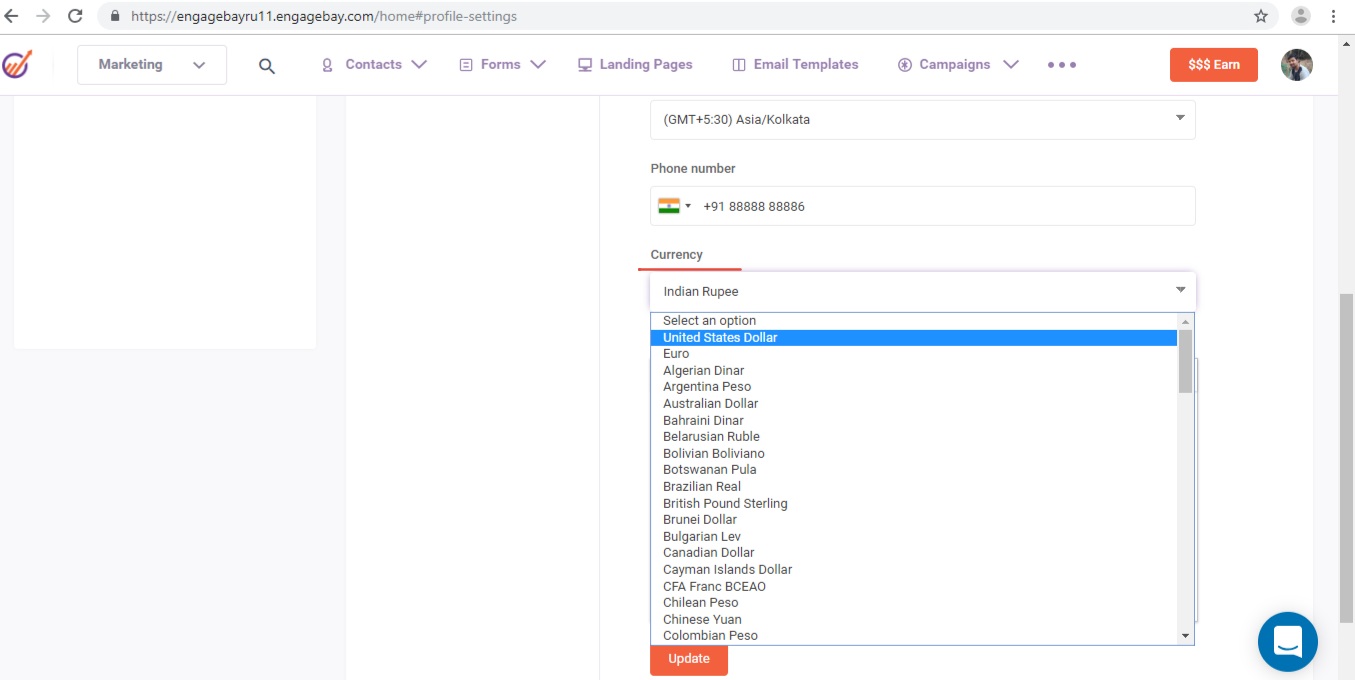Expand the Marketing module dropdown
Image resolution: width=1355 pixels, height=680 pixels.
tap(152, 65)
